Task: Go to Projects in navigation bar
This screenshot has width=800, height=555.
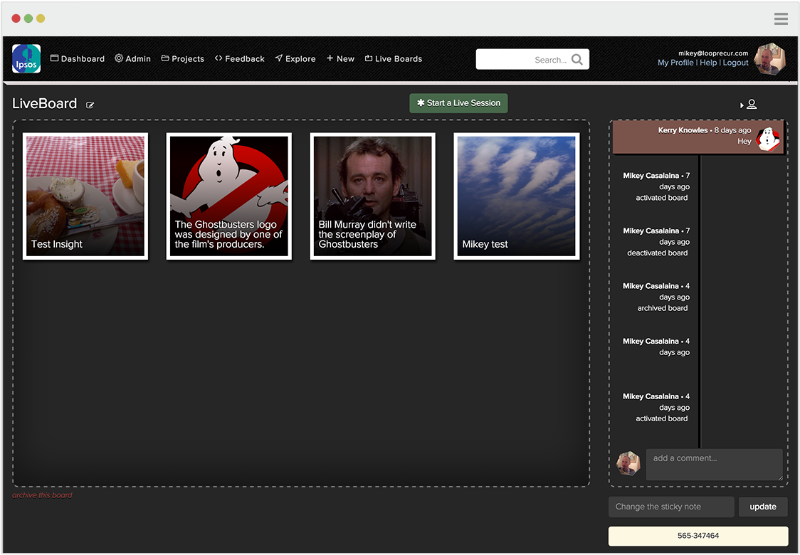Action: click(182, 59)
